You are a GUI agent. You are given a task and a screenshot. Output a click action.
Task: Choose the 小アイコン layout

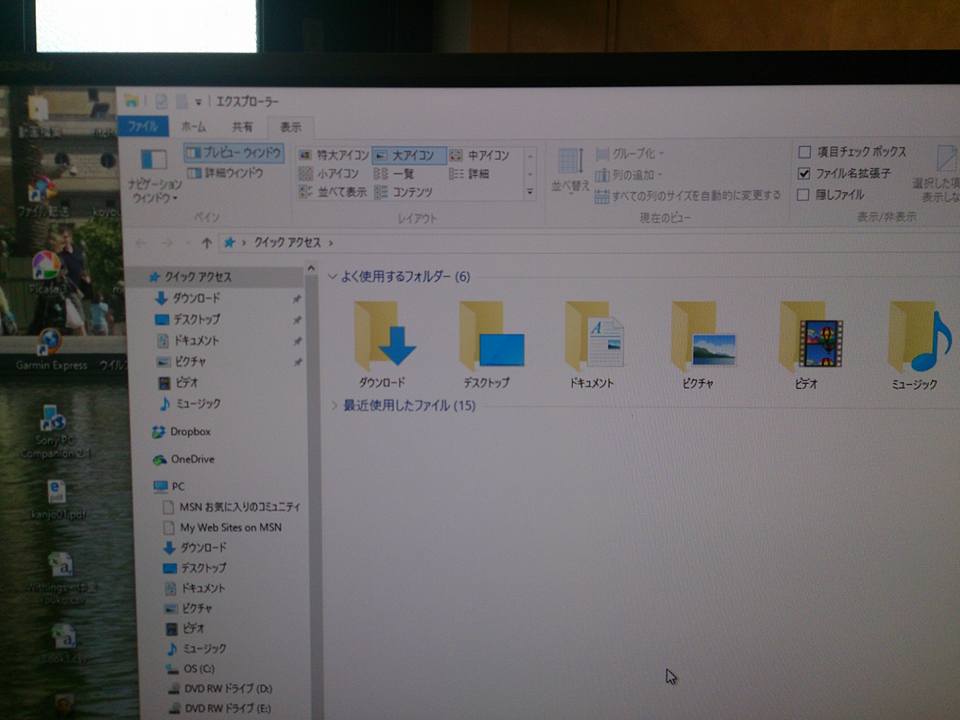[329, 174]
